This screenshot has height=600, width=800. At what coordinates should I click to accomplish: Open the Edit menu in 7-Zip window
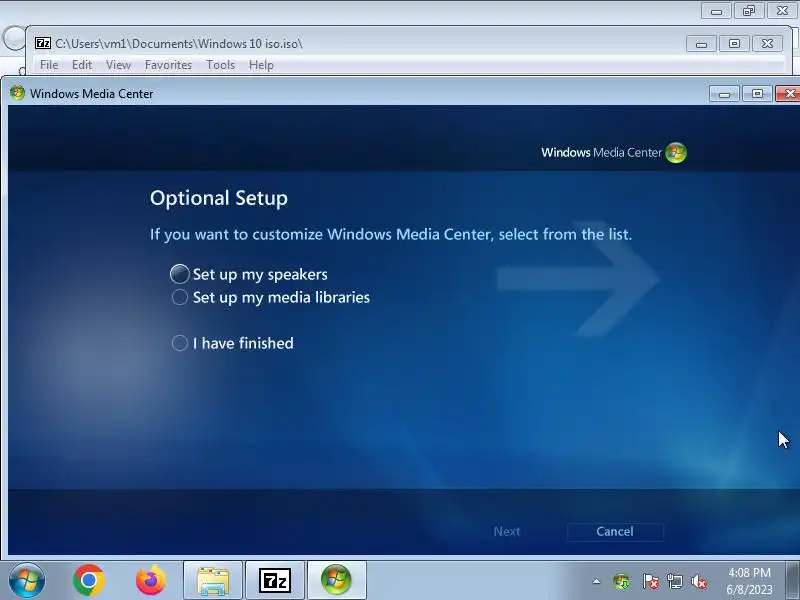pos(82,65)
